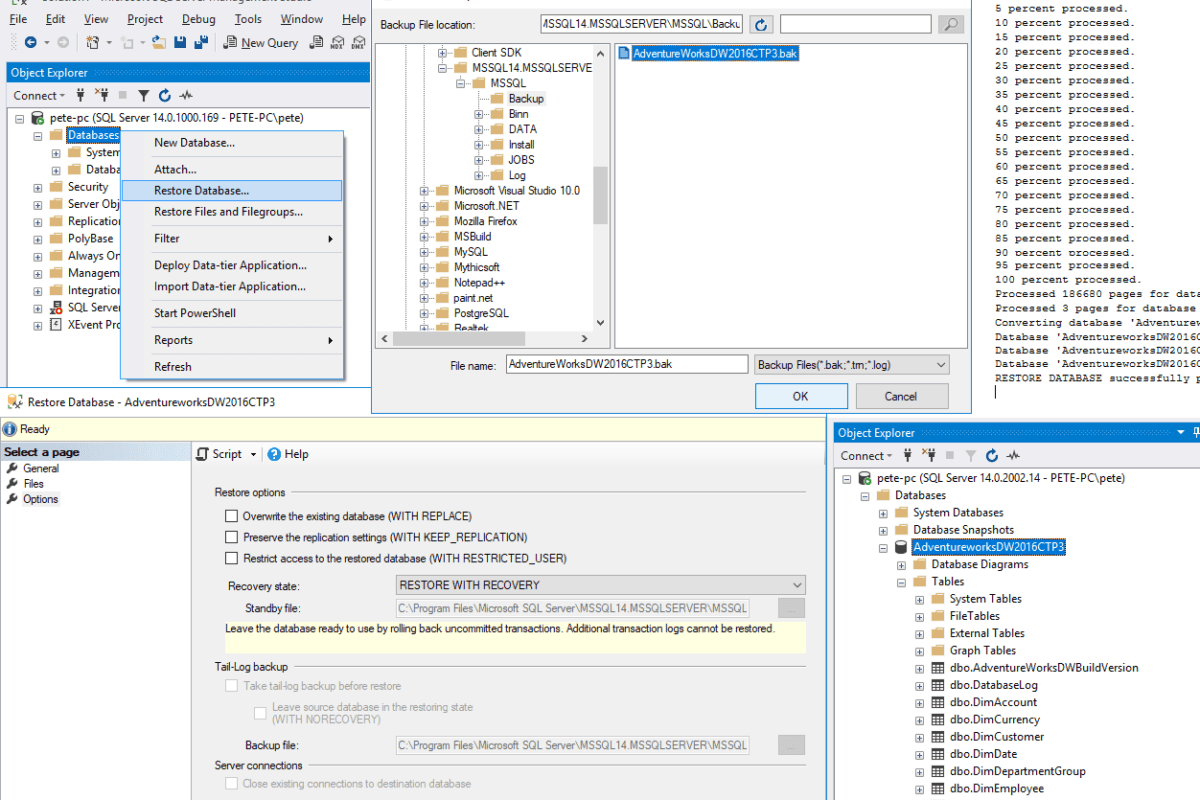Expand the dbo.DimCustomer table node
This screenshot has width=1200, height=800.
[920, 737]
